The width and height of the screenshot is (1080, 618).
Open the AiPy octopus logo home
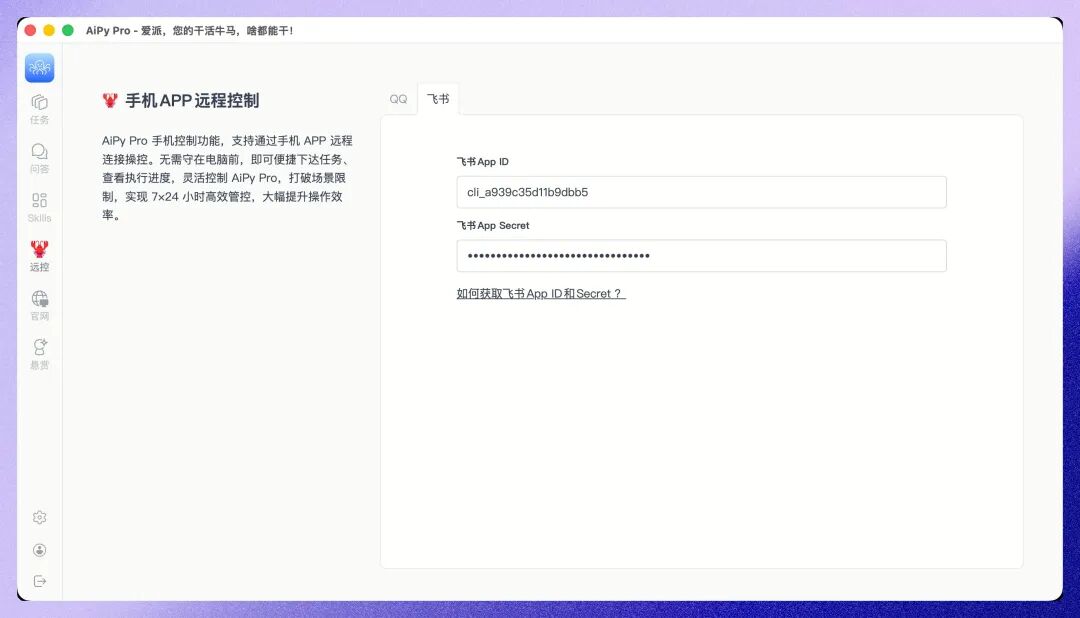tap(39, 68)
